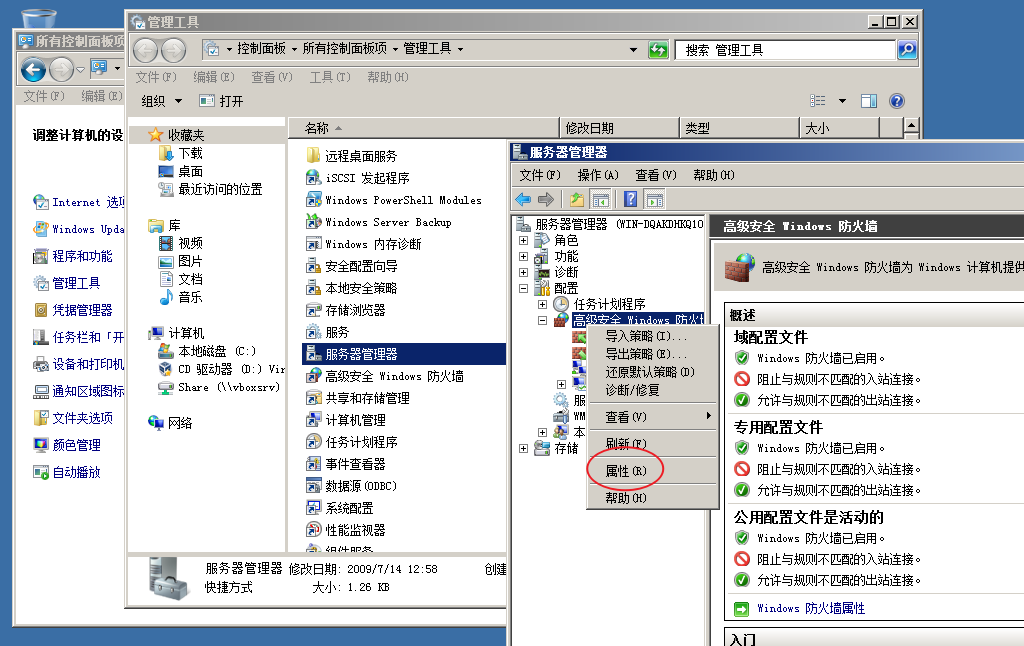Expand 存储 node in Server Manager tree

point(523,449)
